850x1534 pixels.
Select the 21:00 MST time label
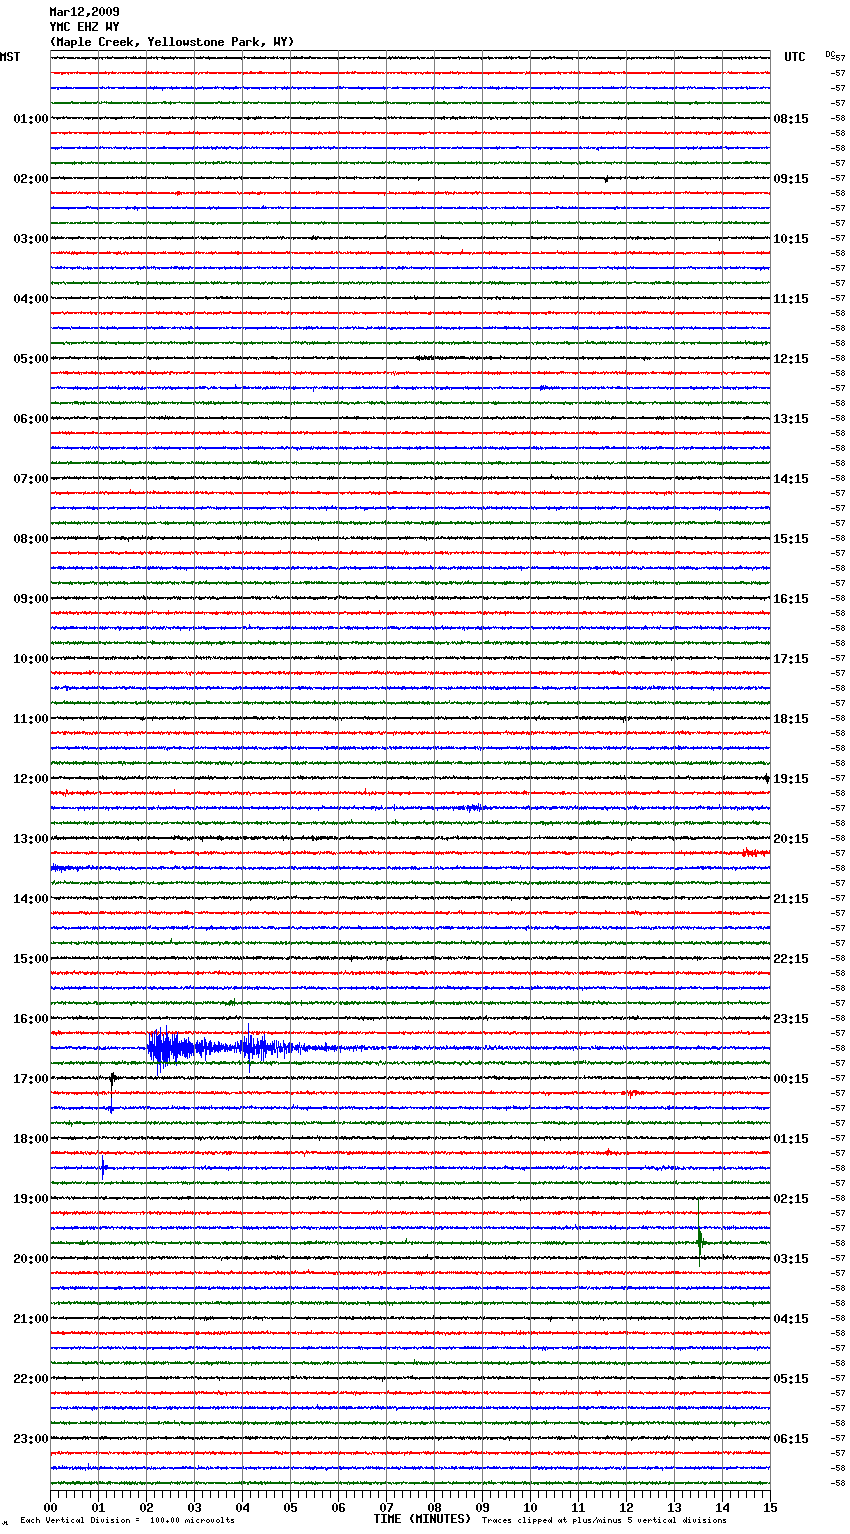point(31,1319)
